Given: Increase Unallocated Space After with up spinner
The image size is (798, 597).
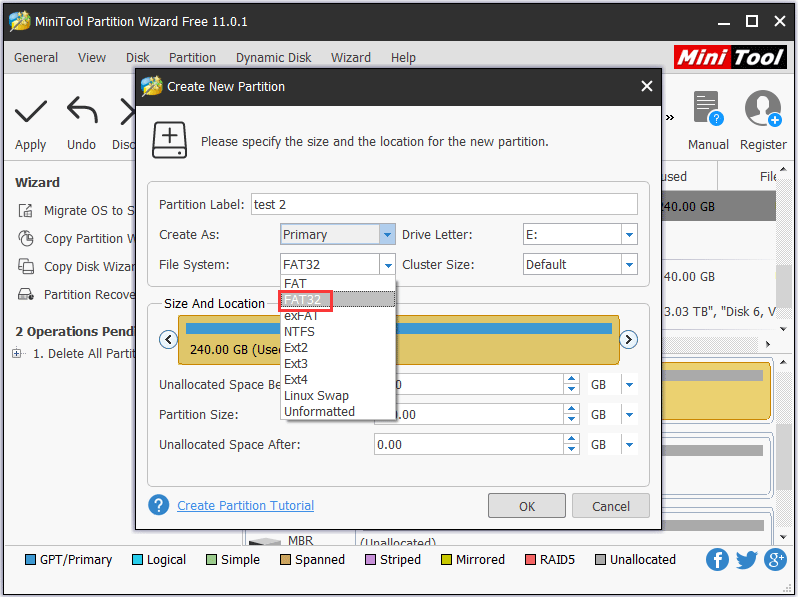Looking at the screenshot, I should pos(572,439).
